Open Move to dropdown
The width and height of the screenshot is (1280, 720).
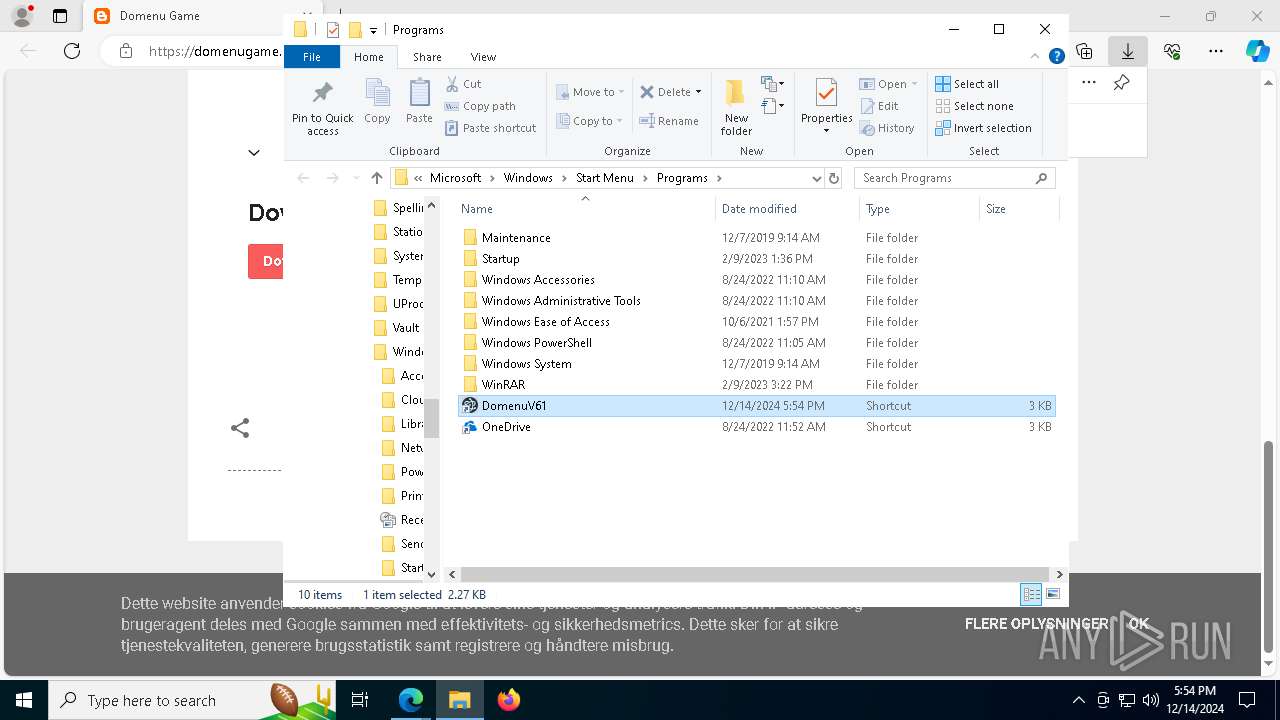click(x=590, y=92)
